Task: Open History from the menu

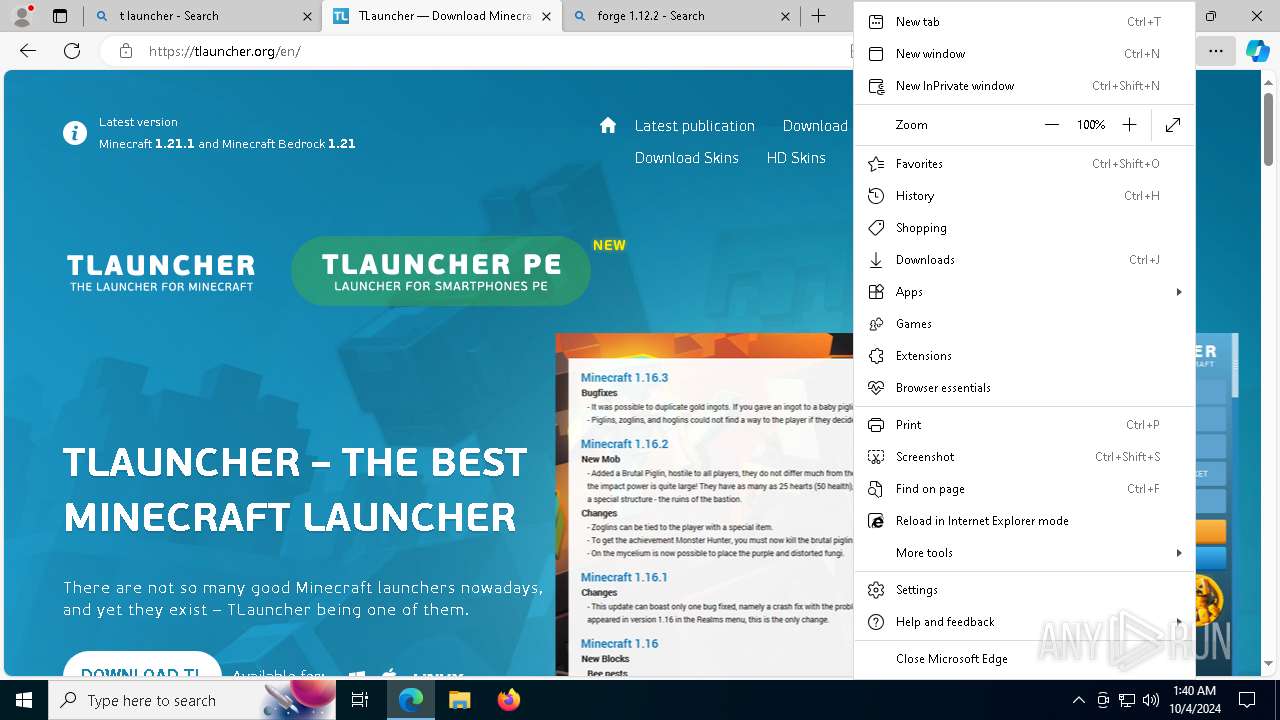Action: (1024, 196)
